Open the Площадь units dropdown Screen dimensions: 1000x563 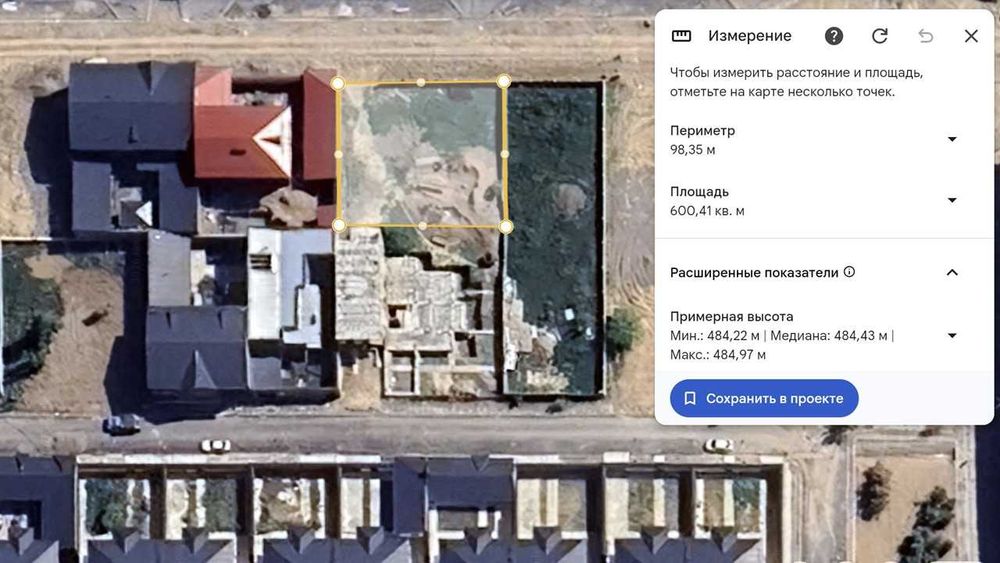tap(952, 200)
